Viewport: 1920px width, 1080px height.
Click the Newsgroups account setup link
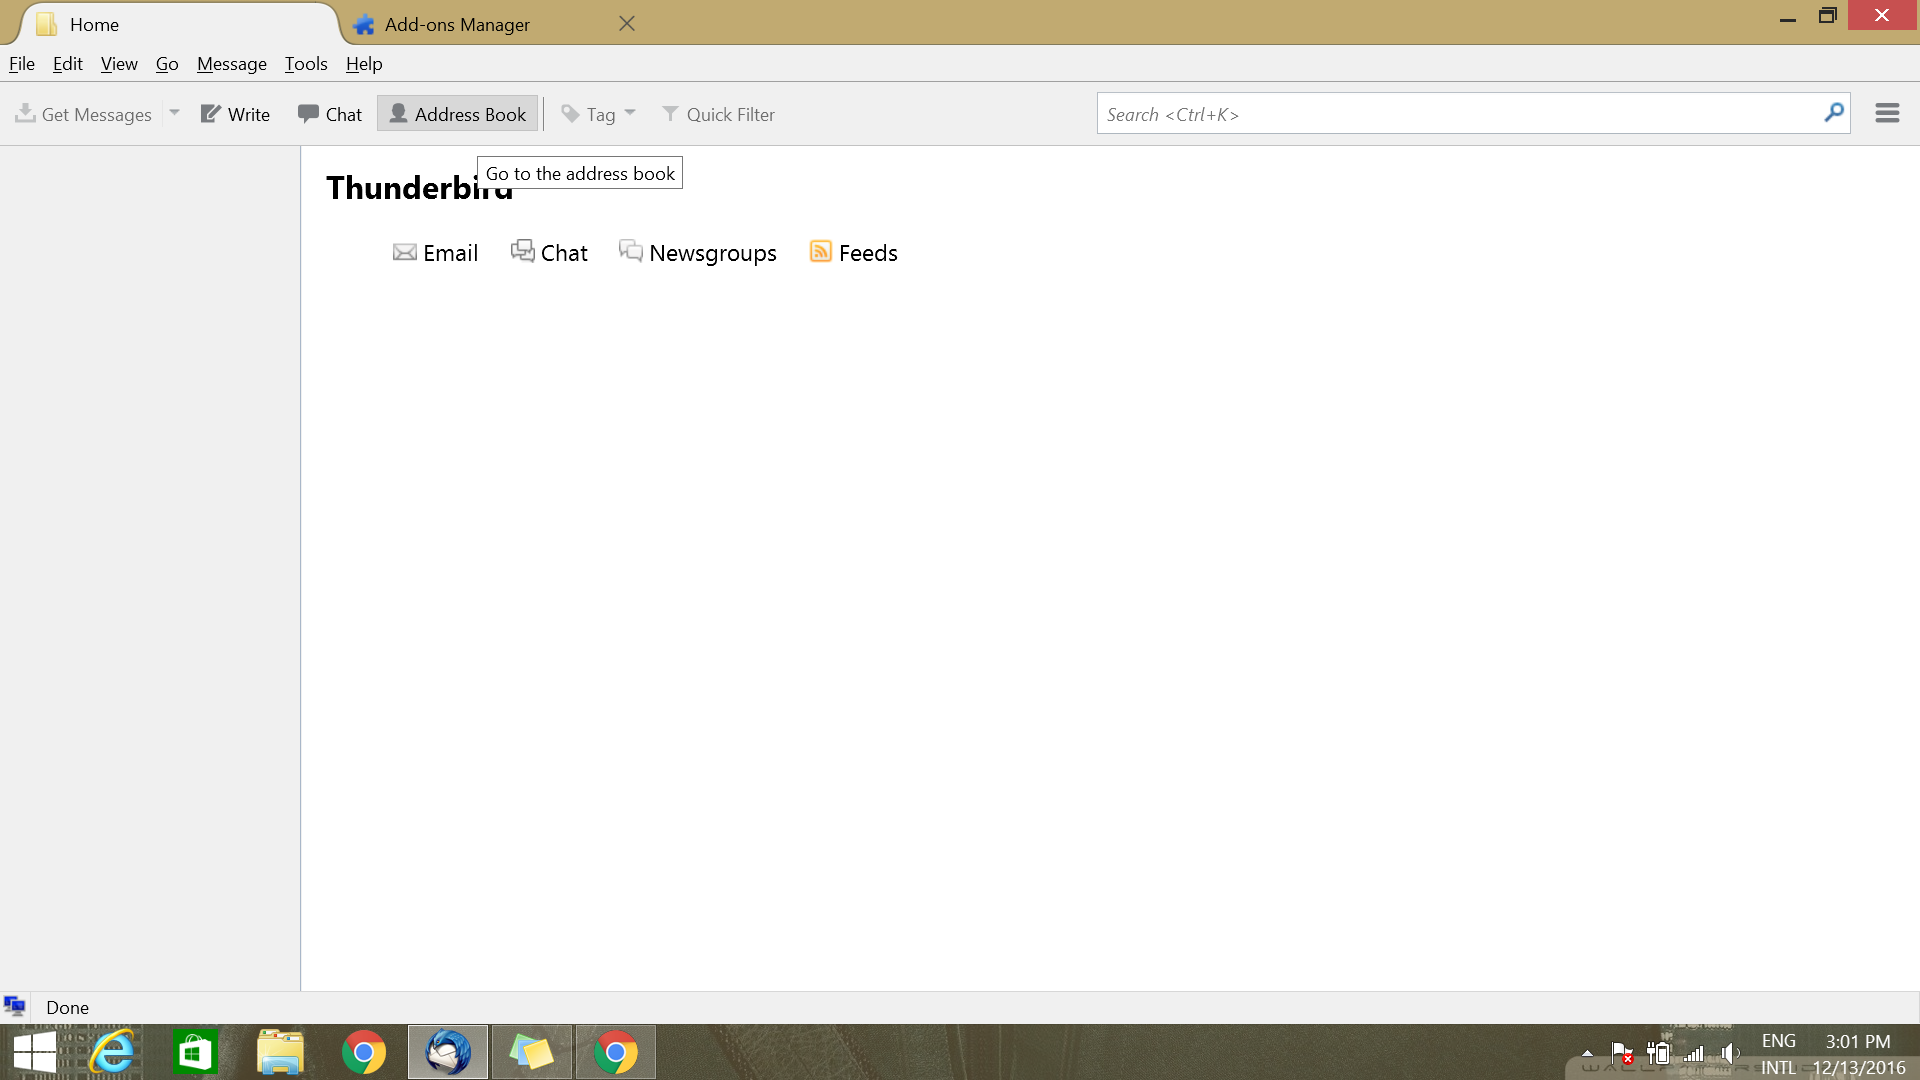pos(713,253)
